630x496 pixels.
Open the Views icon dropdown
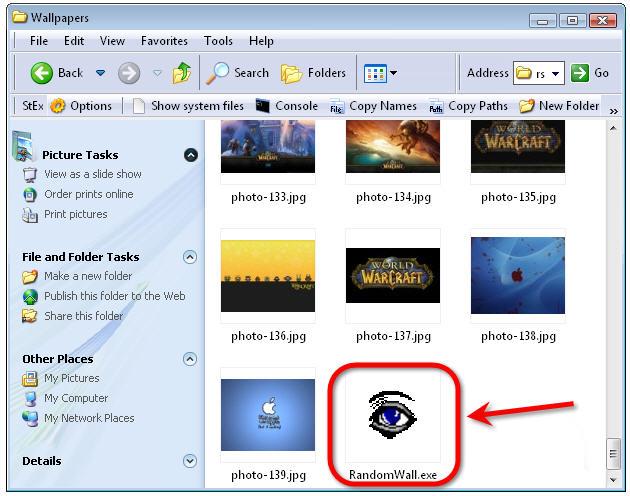[380, 73]
